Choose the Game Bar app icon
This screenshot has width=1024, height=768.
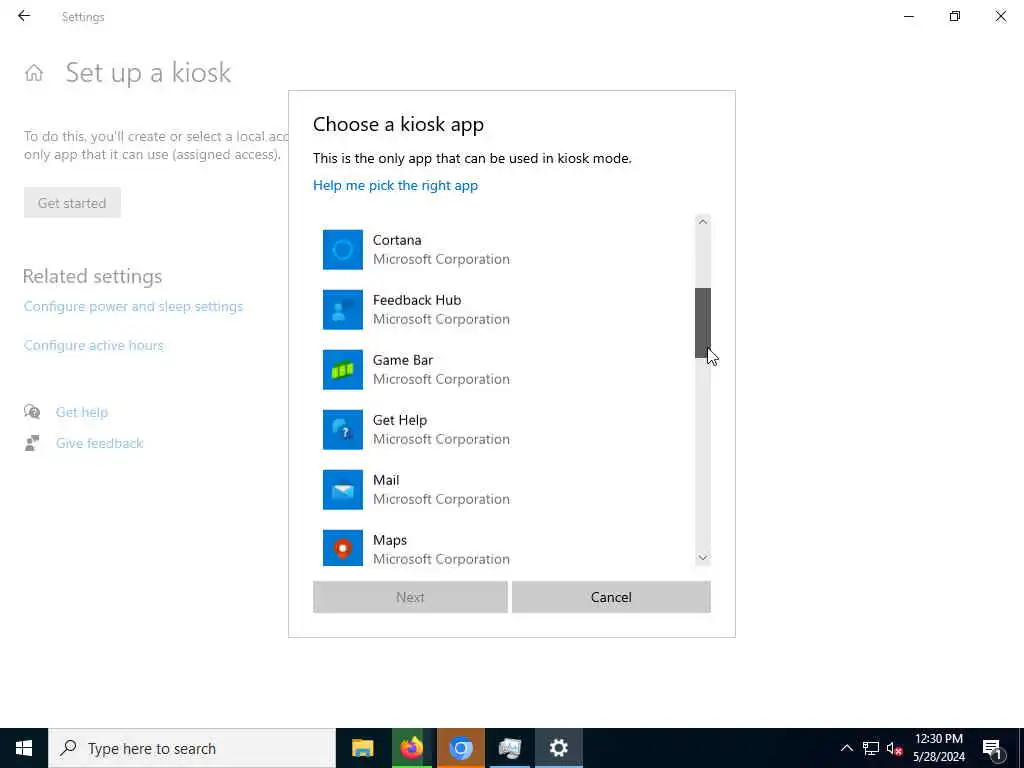[x=343, y=370]
